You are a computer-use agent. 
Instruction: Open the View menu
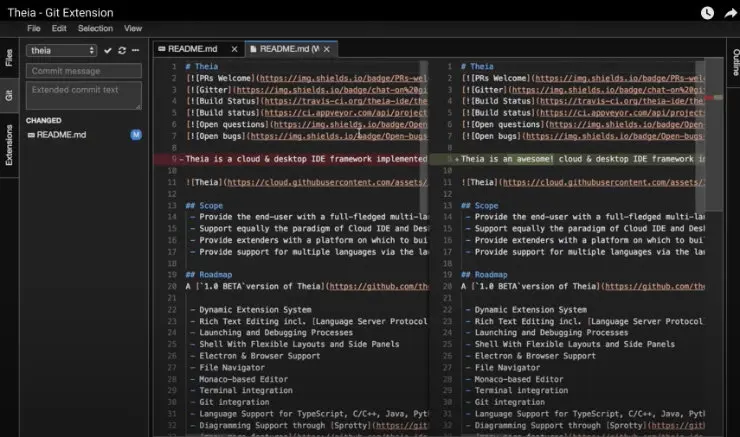click(x=133, y=28)
